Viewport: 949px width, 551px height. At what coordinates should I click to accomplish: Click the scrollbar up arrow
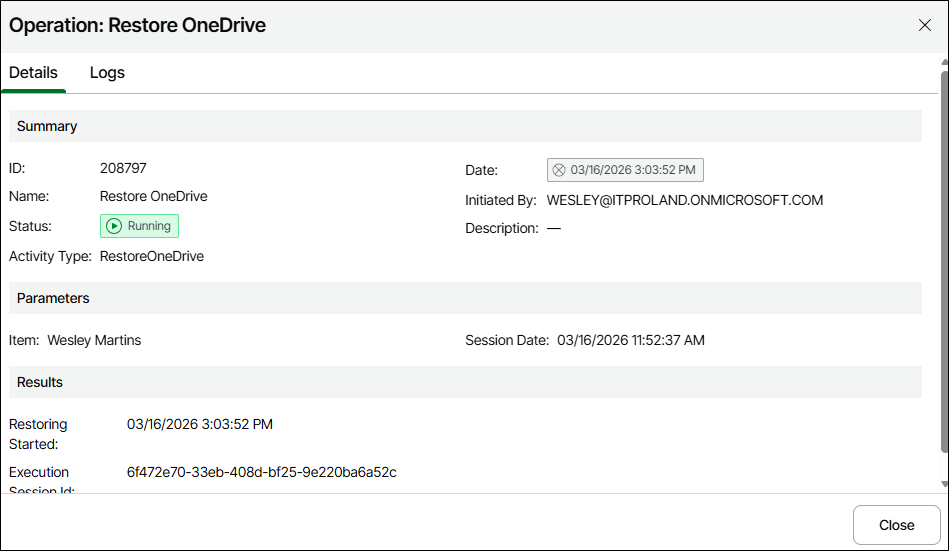(944, 62)
